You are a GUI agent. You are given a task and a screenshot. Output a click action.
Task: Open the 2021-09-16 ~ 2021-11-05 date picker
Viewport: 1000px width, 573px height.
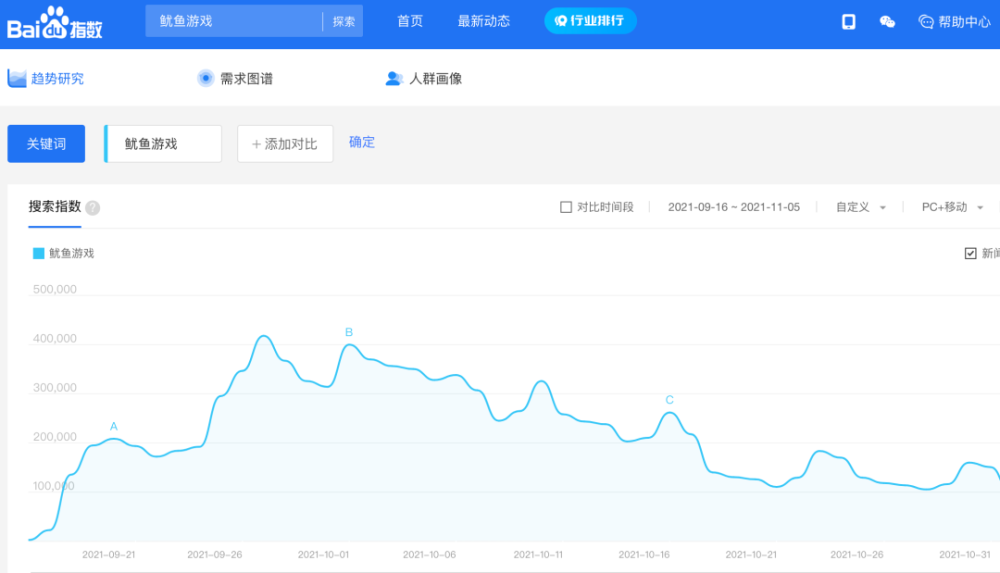tap(733, 207)
